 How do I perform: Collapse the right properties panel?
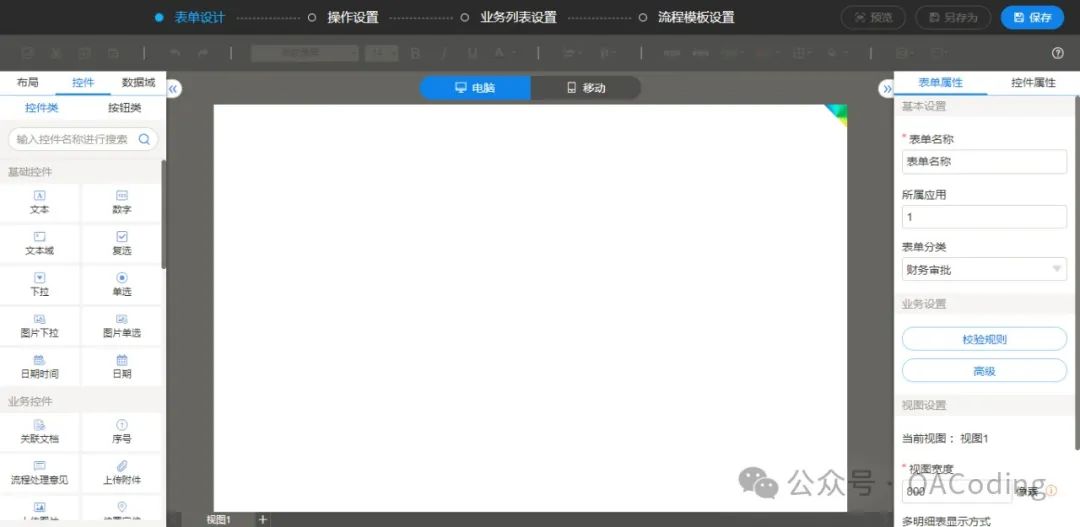pos(886,89)
